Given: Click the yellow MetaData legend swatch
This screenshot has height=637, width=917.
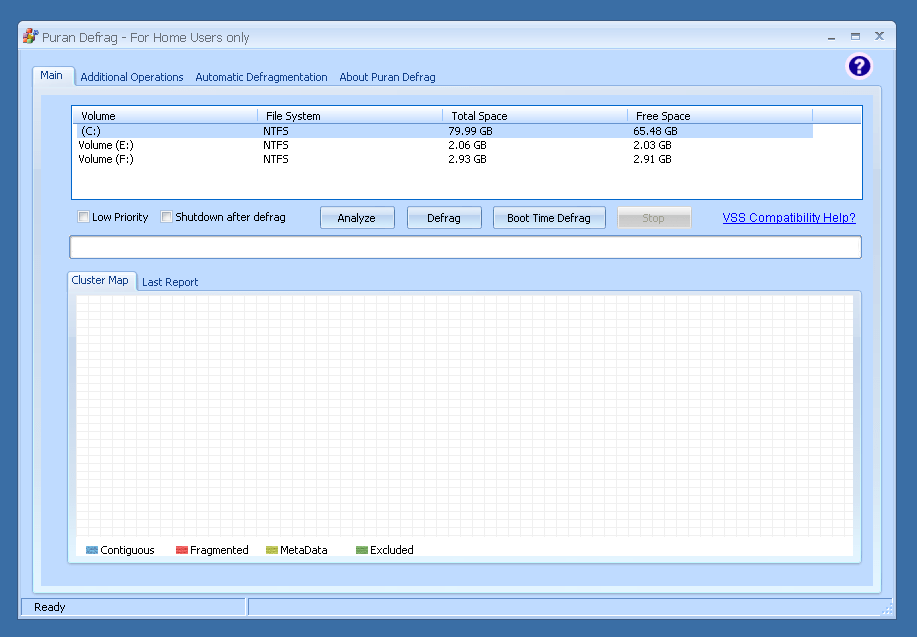Looking at the screenshot, I should (272, 550).
